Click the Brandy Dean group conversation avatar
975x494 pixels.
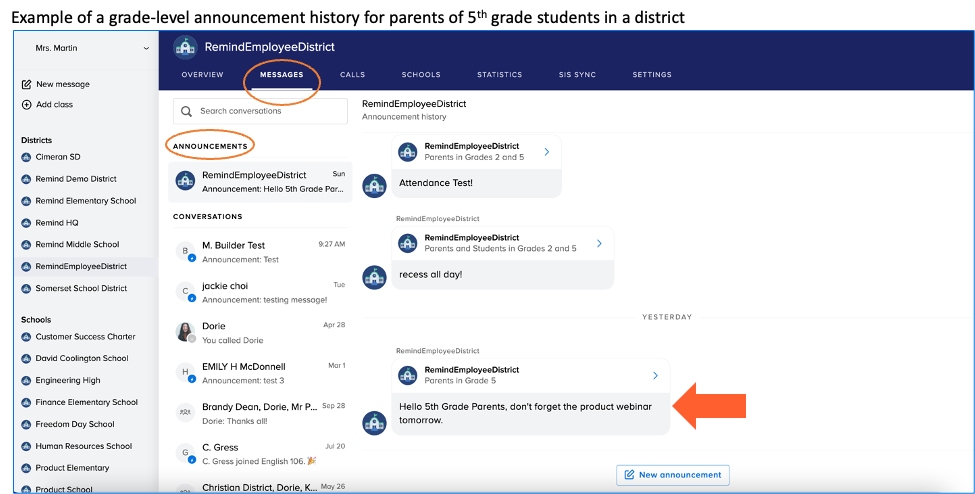coord(185,413)
